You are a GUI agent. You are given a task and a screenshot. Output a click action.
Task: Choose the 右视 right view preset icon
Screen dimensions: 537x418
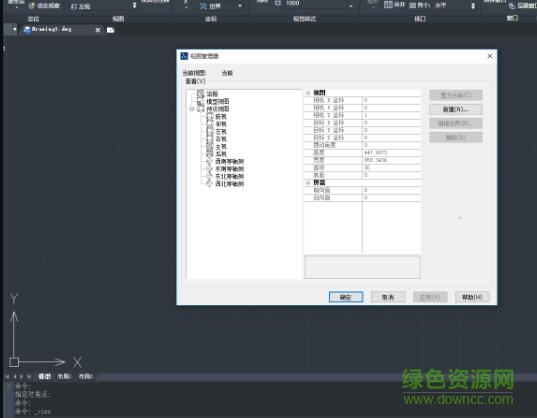coord(210,139)
